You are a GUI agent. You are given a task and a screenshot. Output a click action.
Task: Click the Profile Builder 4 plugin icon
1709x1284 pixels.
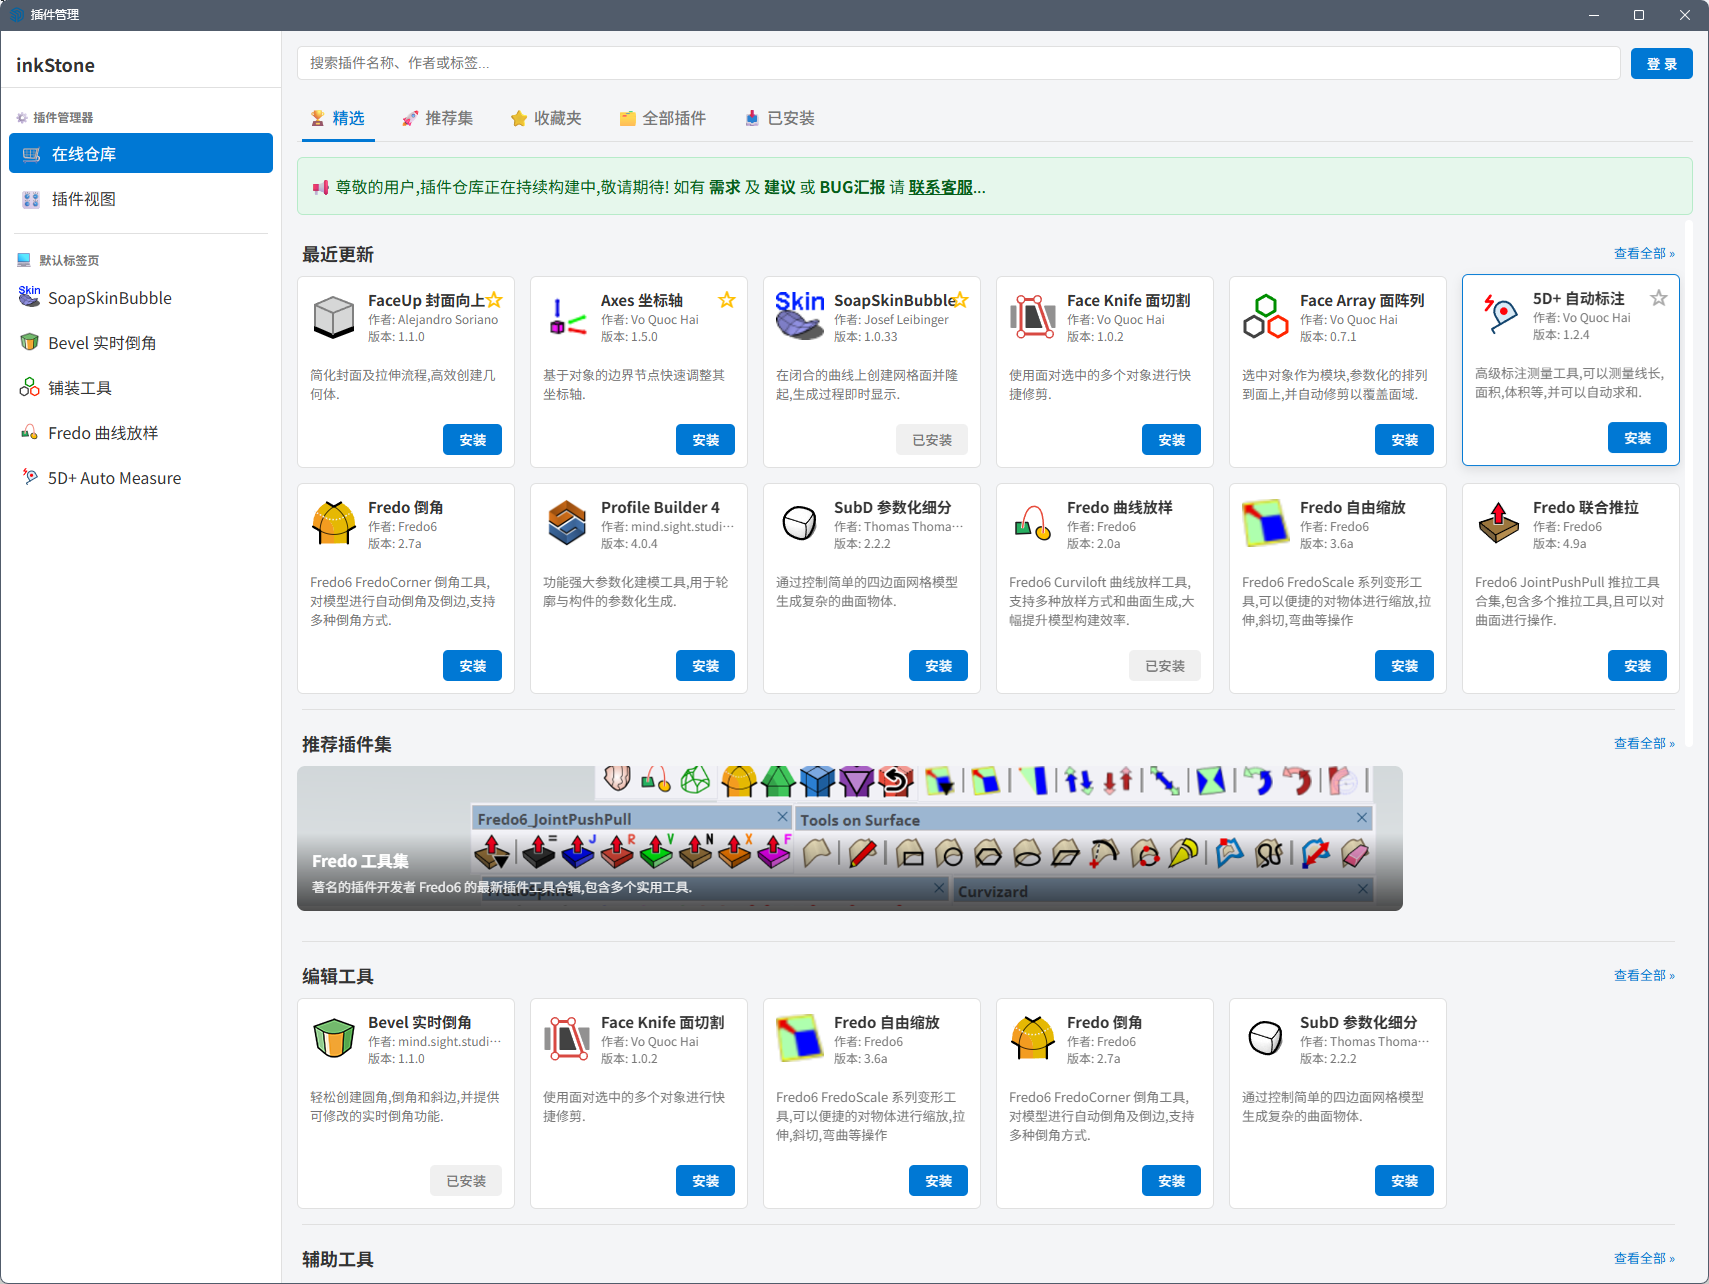pos(566,522)
